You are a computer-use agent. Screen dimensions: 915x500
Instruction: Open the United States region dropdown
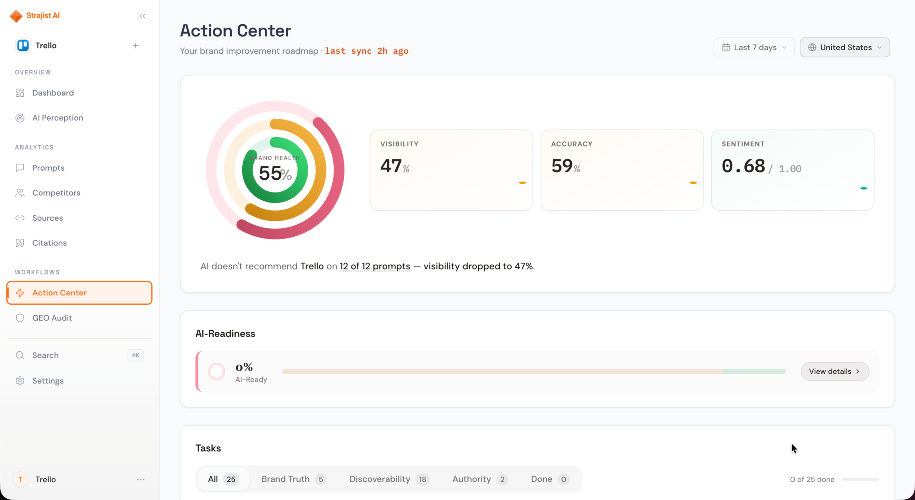pos(844,47)
